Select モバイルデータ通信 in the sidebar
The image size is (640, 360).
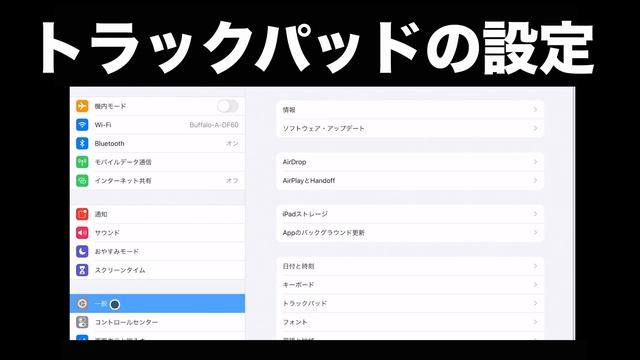158,162
